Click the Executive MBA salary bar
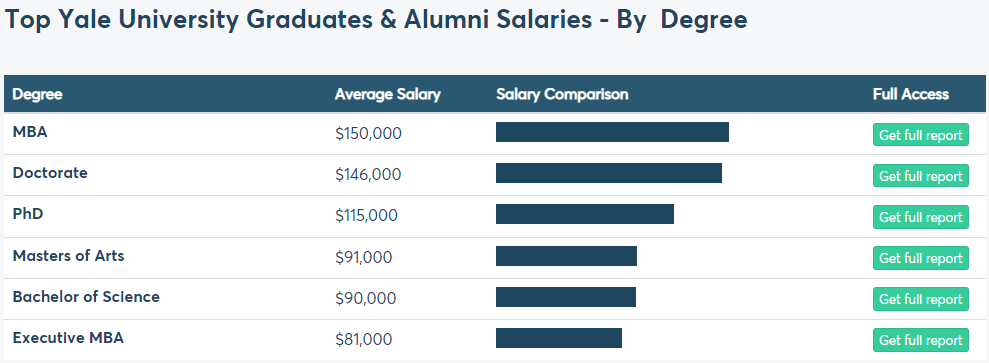Screen dimensions: 989x363 pos(559,338)
